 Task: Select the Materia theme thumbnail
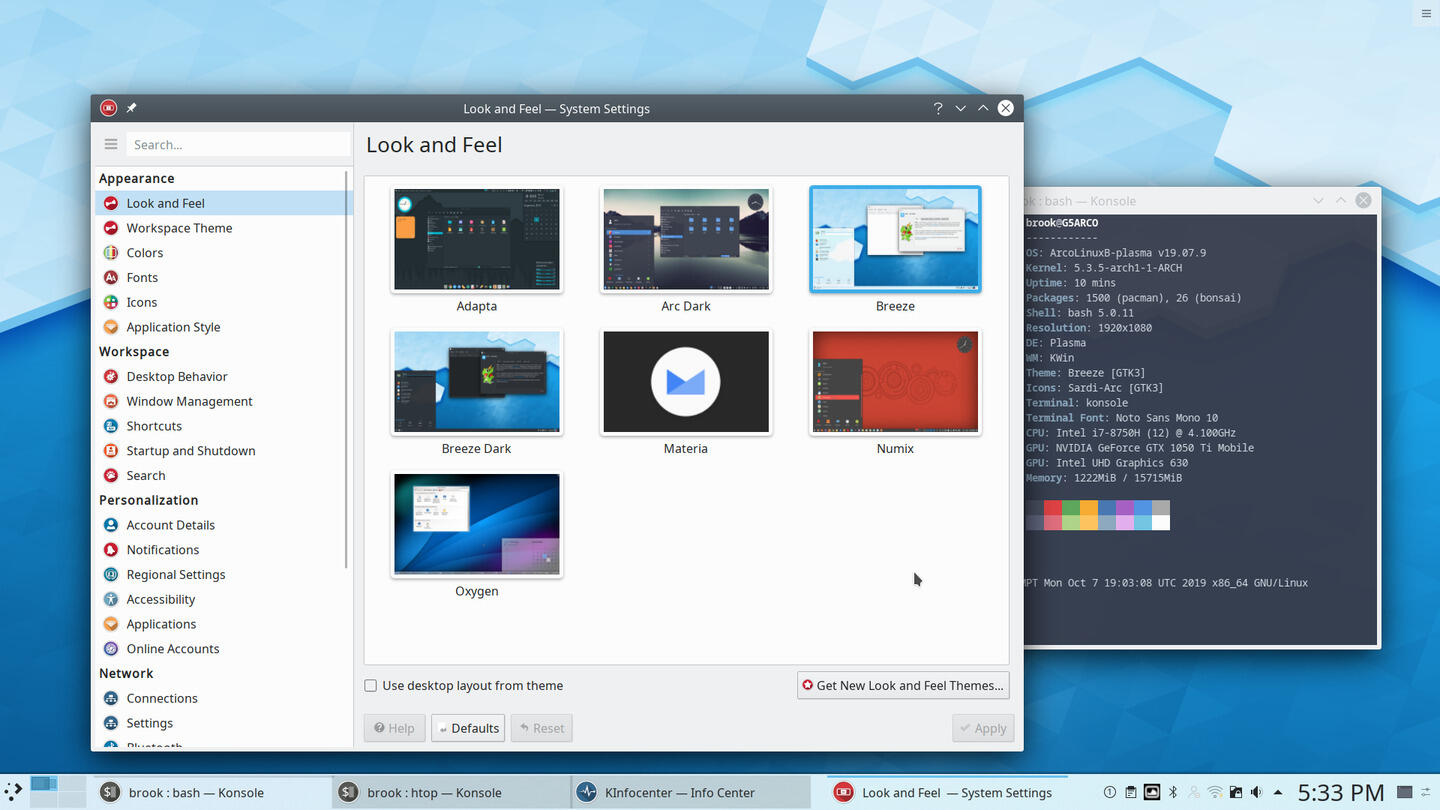(686, 382)
